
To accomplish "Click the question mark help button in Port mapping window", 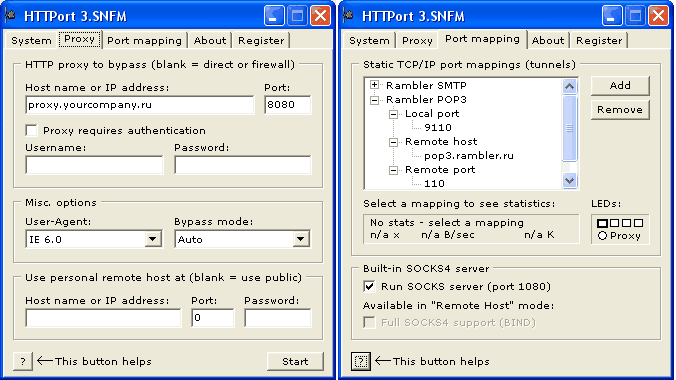I will click(x=361, y=361).
